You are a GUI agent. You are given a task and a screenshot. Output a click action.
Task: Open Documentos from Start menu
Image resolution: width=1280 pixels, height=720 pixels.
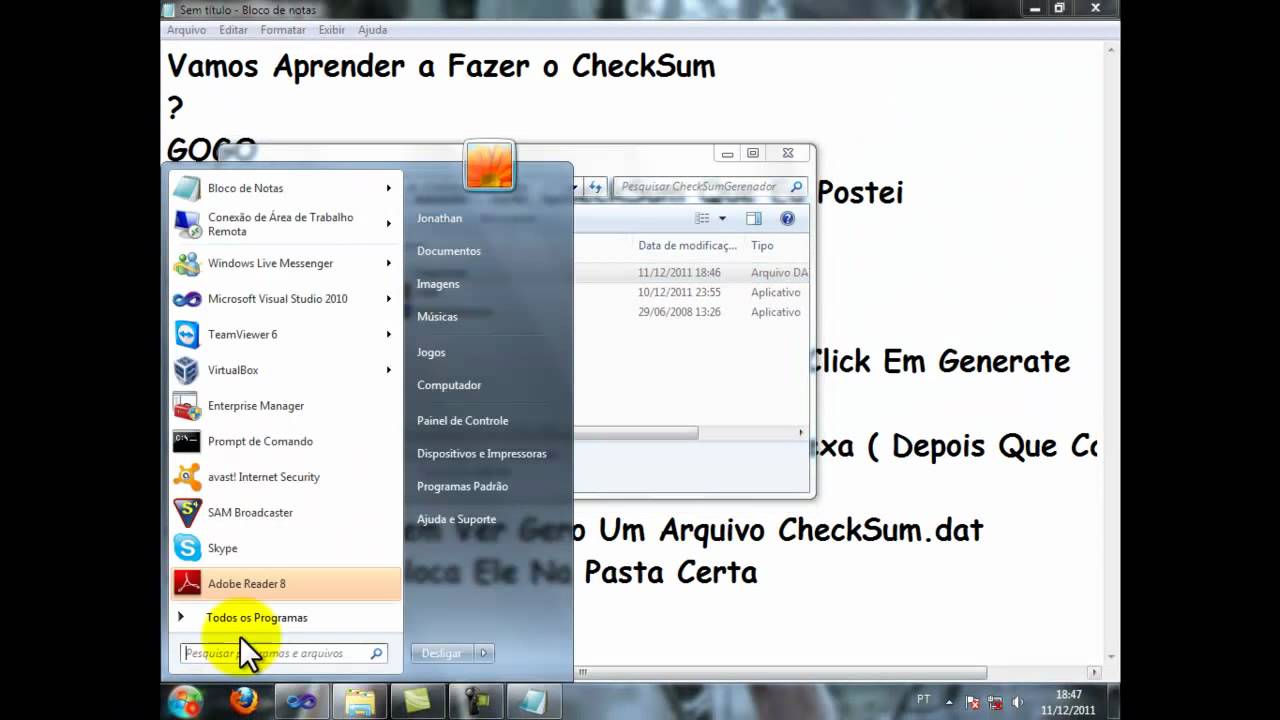click(x=449, y=251)
